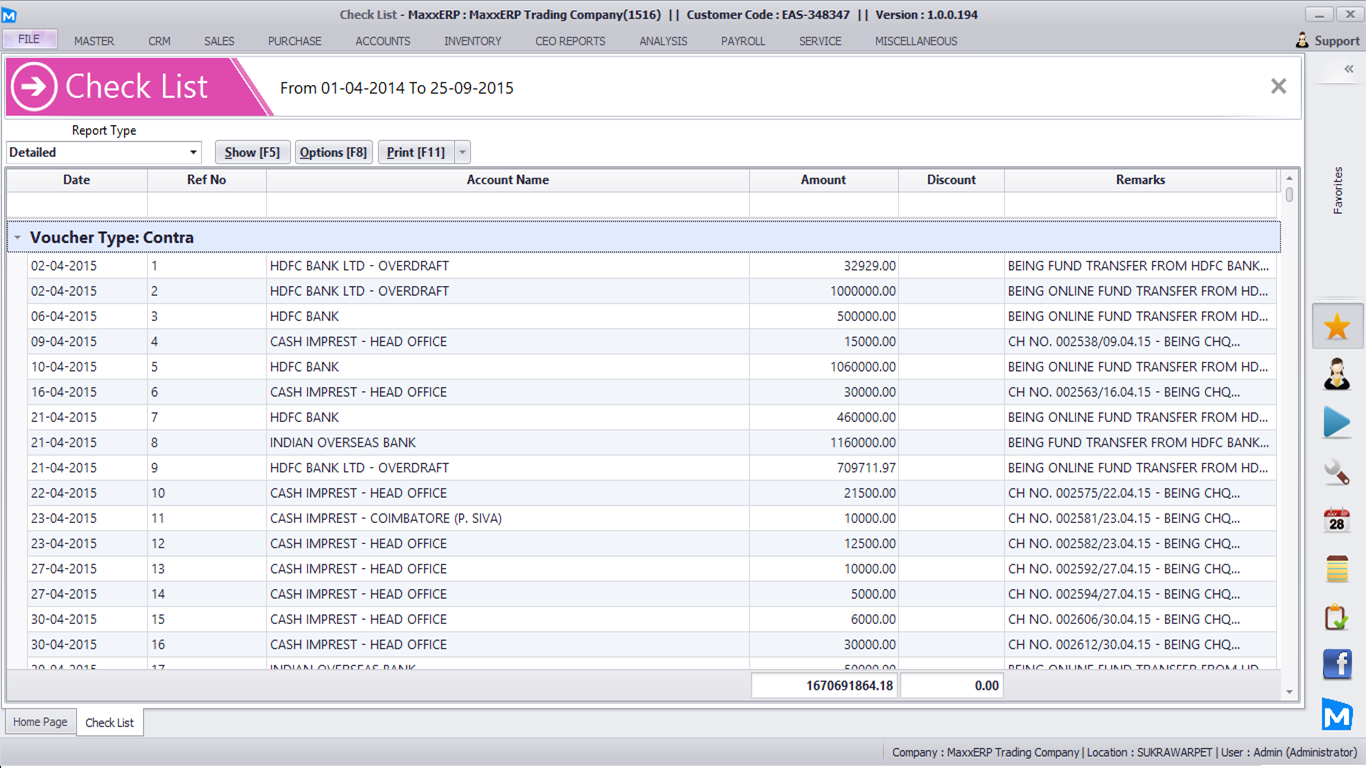Switch to the Home Page tab

pos(40,722)
